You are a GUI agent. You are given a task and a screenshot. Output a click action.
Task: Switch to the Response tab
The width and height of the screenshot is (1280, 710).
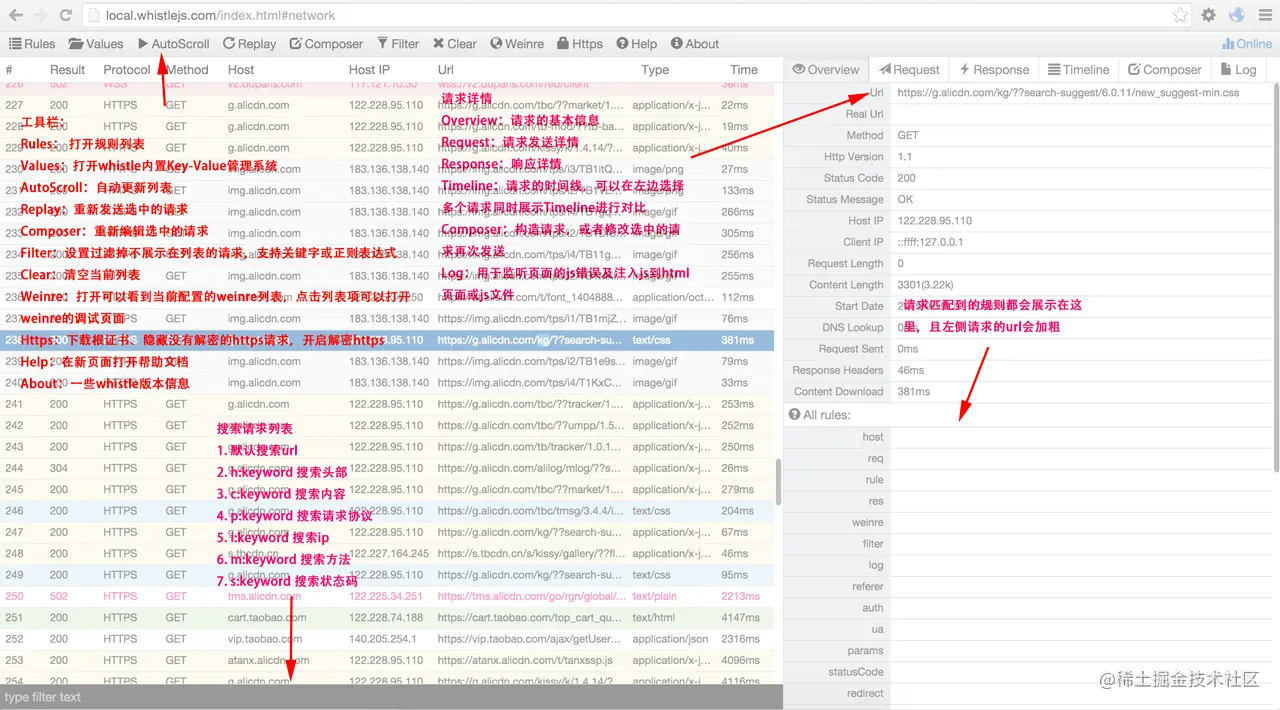click(994, 70)
